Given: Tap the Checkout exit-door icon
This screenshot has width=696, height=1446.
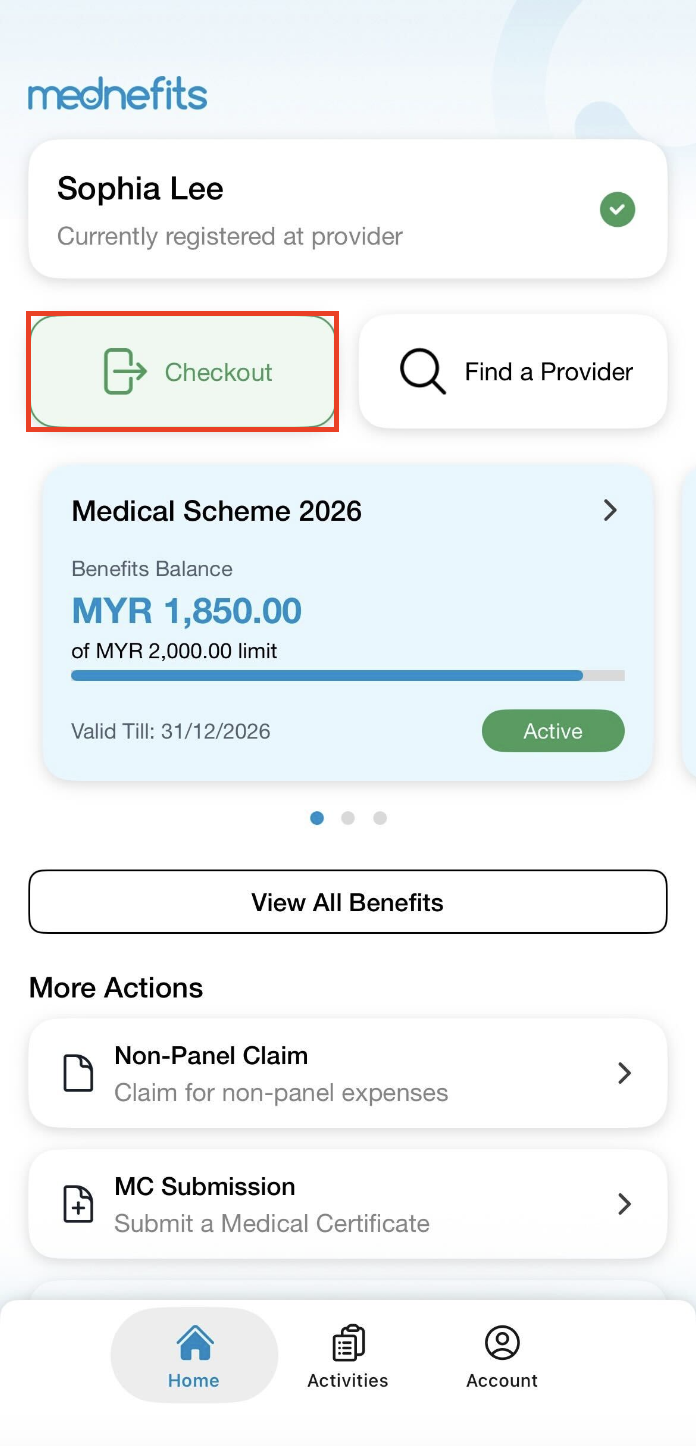Looking at the screenshot, I should [125, 372].
